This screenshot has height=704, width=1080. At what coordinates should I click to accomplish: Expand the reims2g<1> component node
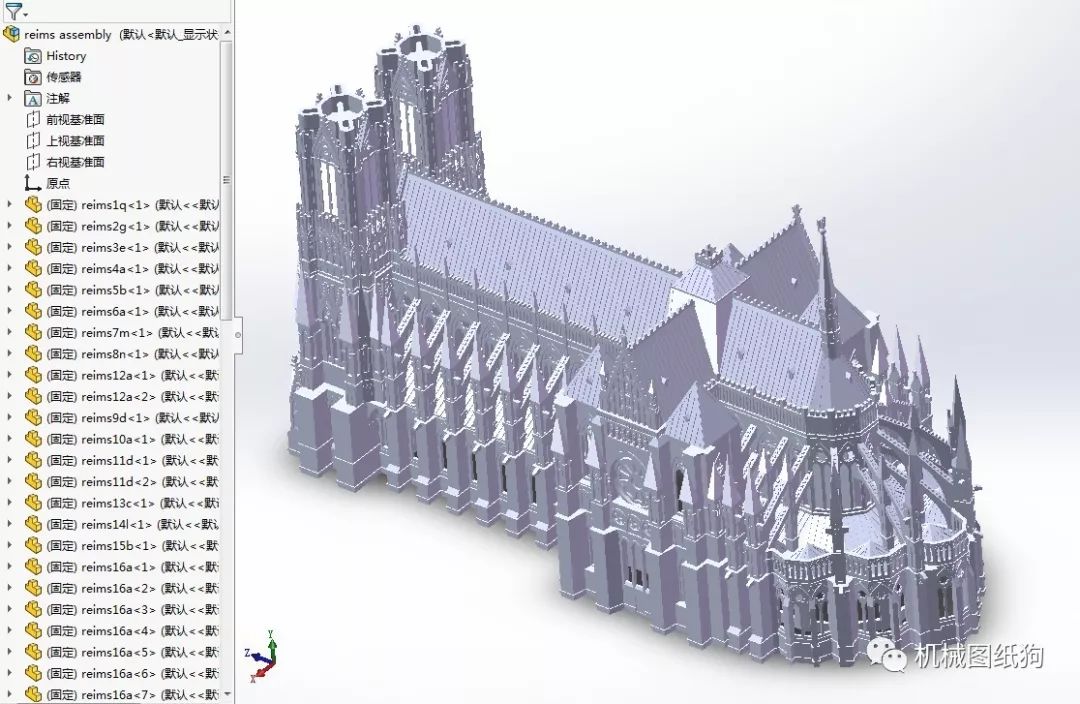[10, 226]
